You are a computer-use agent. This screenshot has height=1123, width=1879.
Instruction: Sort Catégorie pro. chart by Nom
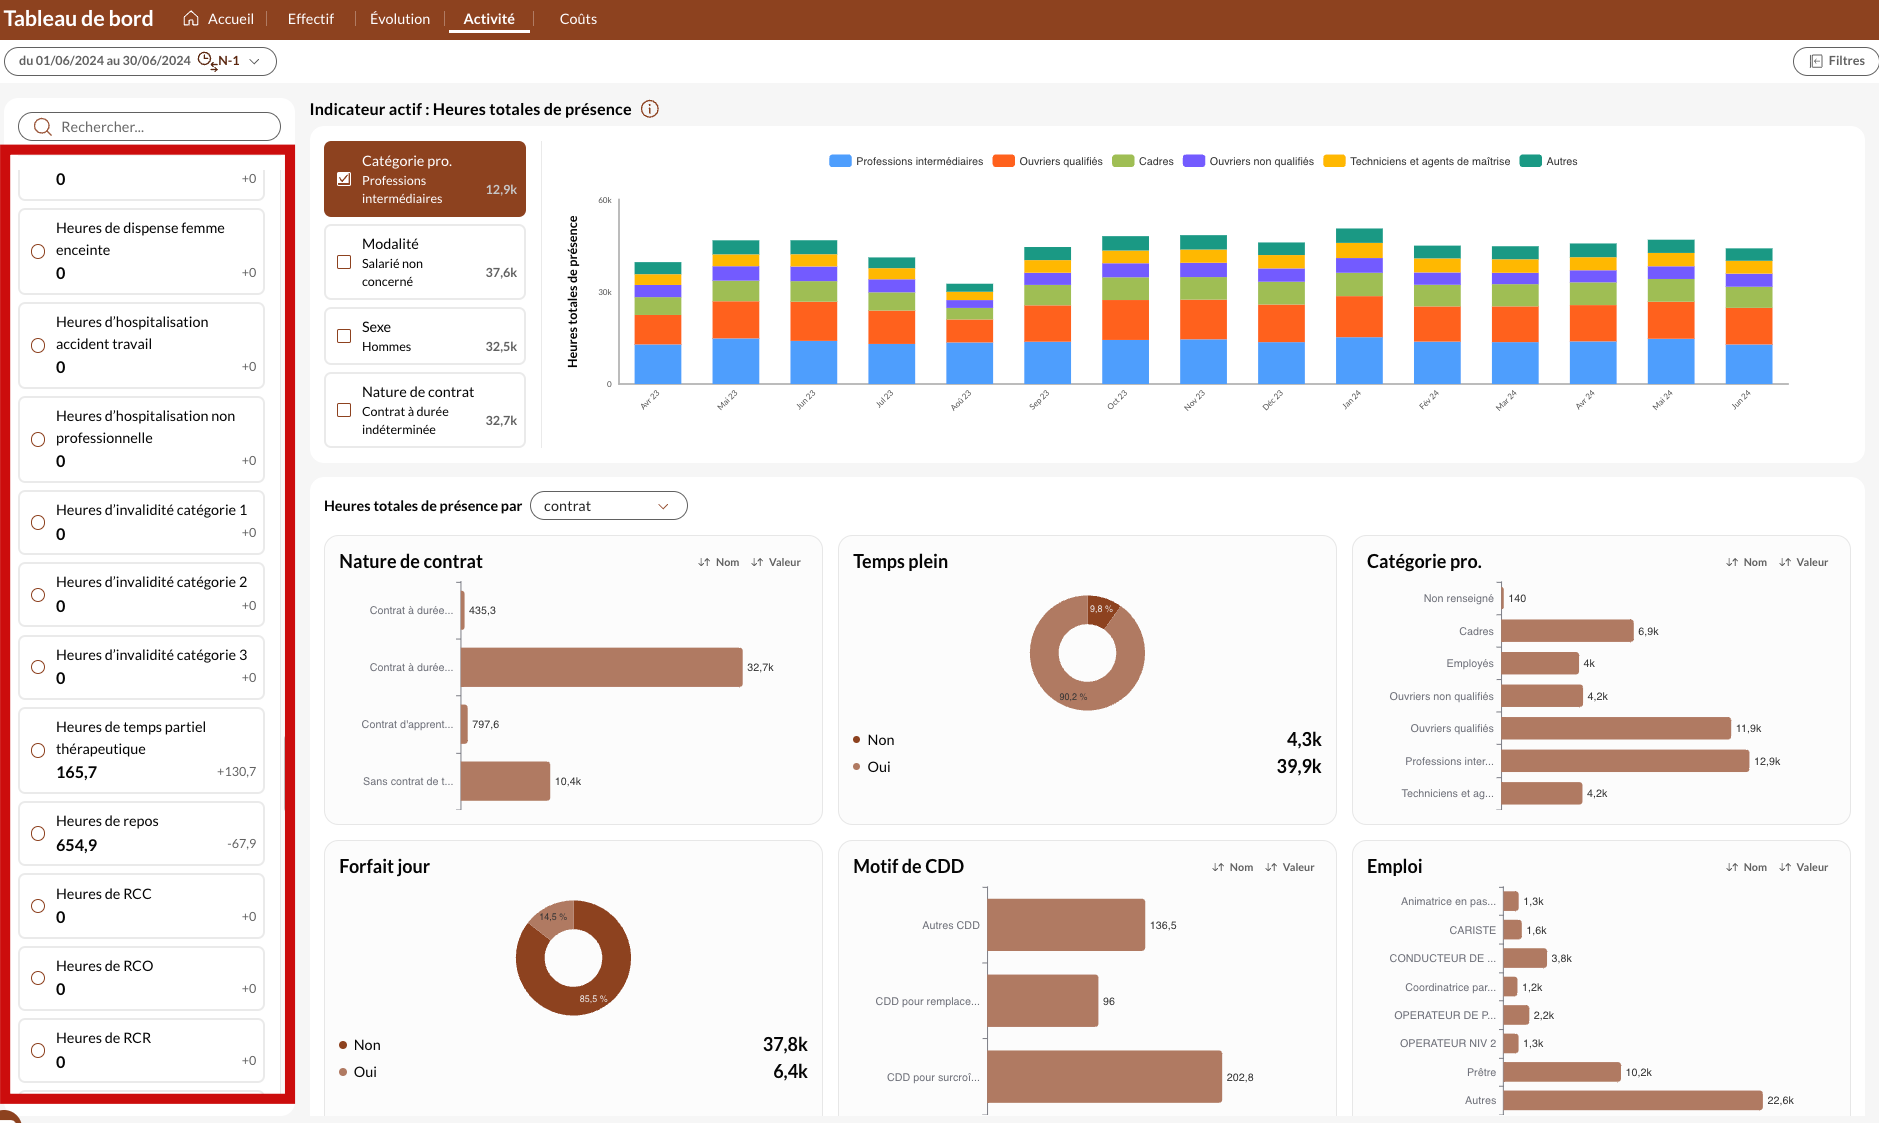click(x=1746, y=562)
